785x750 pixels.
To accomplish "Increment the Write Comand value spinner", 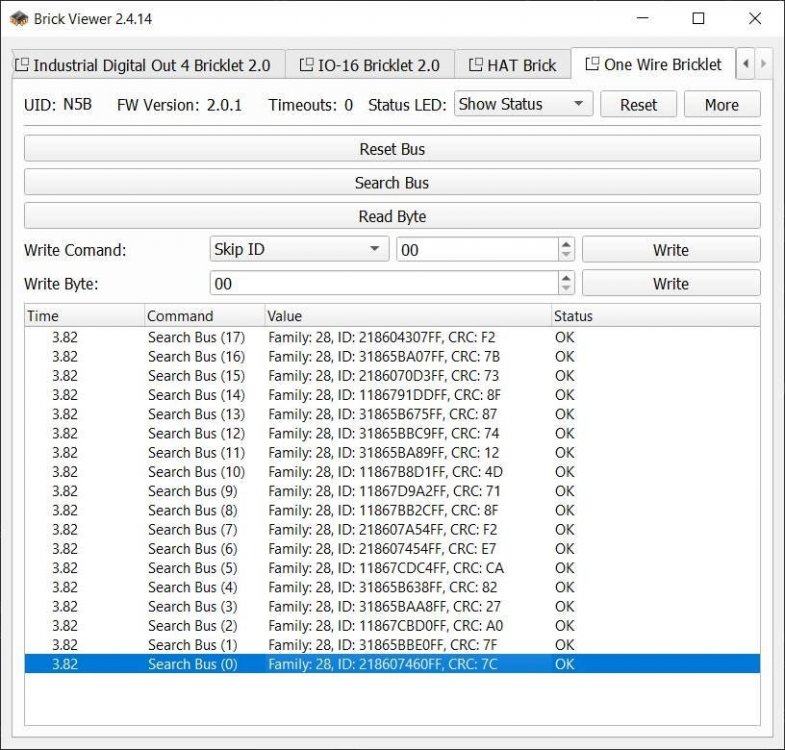I will coord(566,244).
